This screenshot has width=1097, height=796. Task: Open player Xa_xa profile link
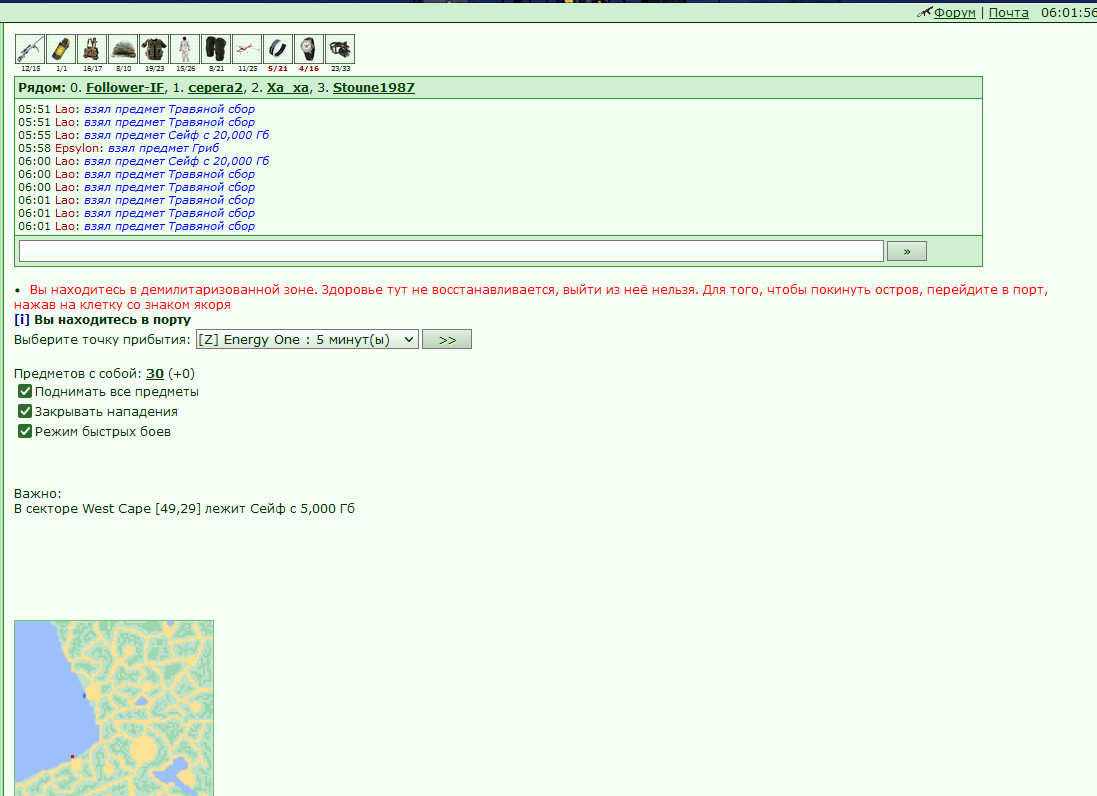tap(288, 87)
